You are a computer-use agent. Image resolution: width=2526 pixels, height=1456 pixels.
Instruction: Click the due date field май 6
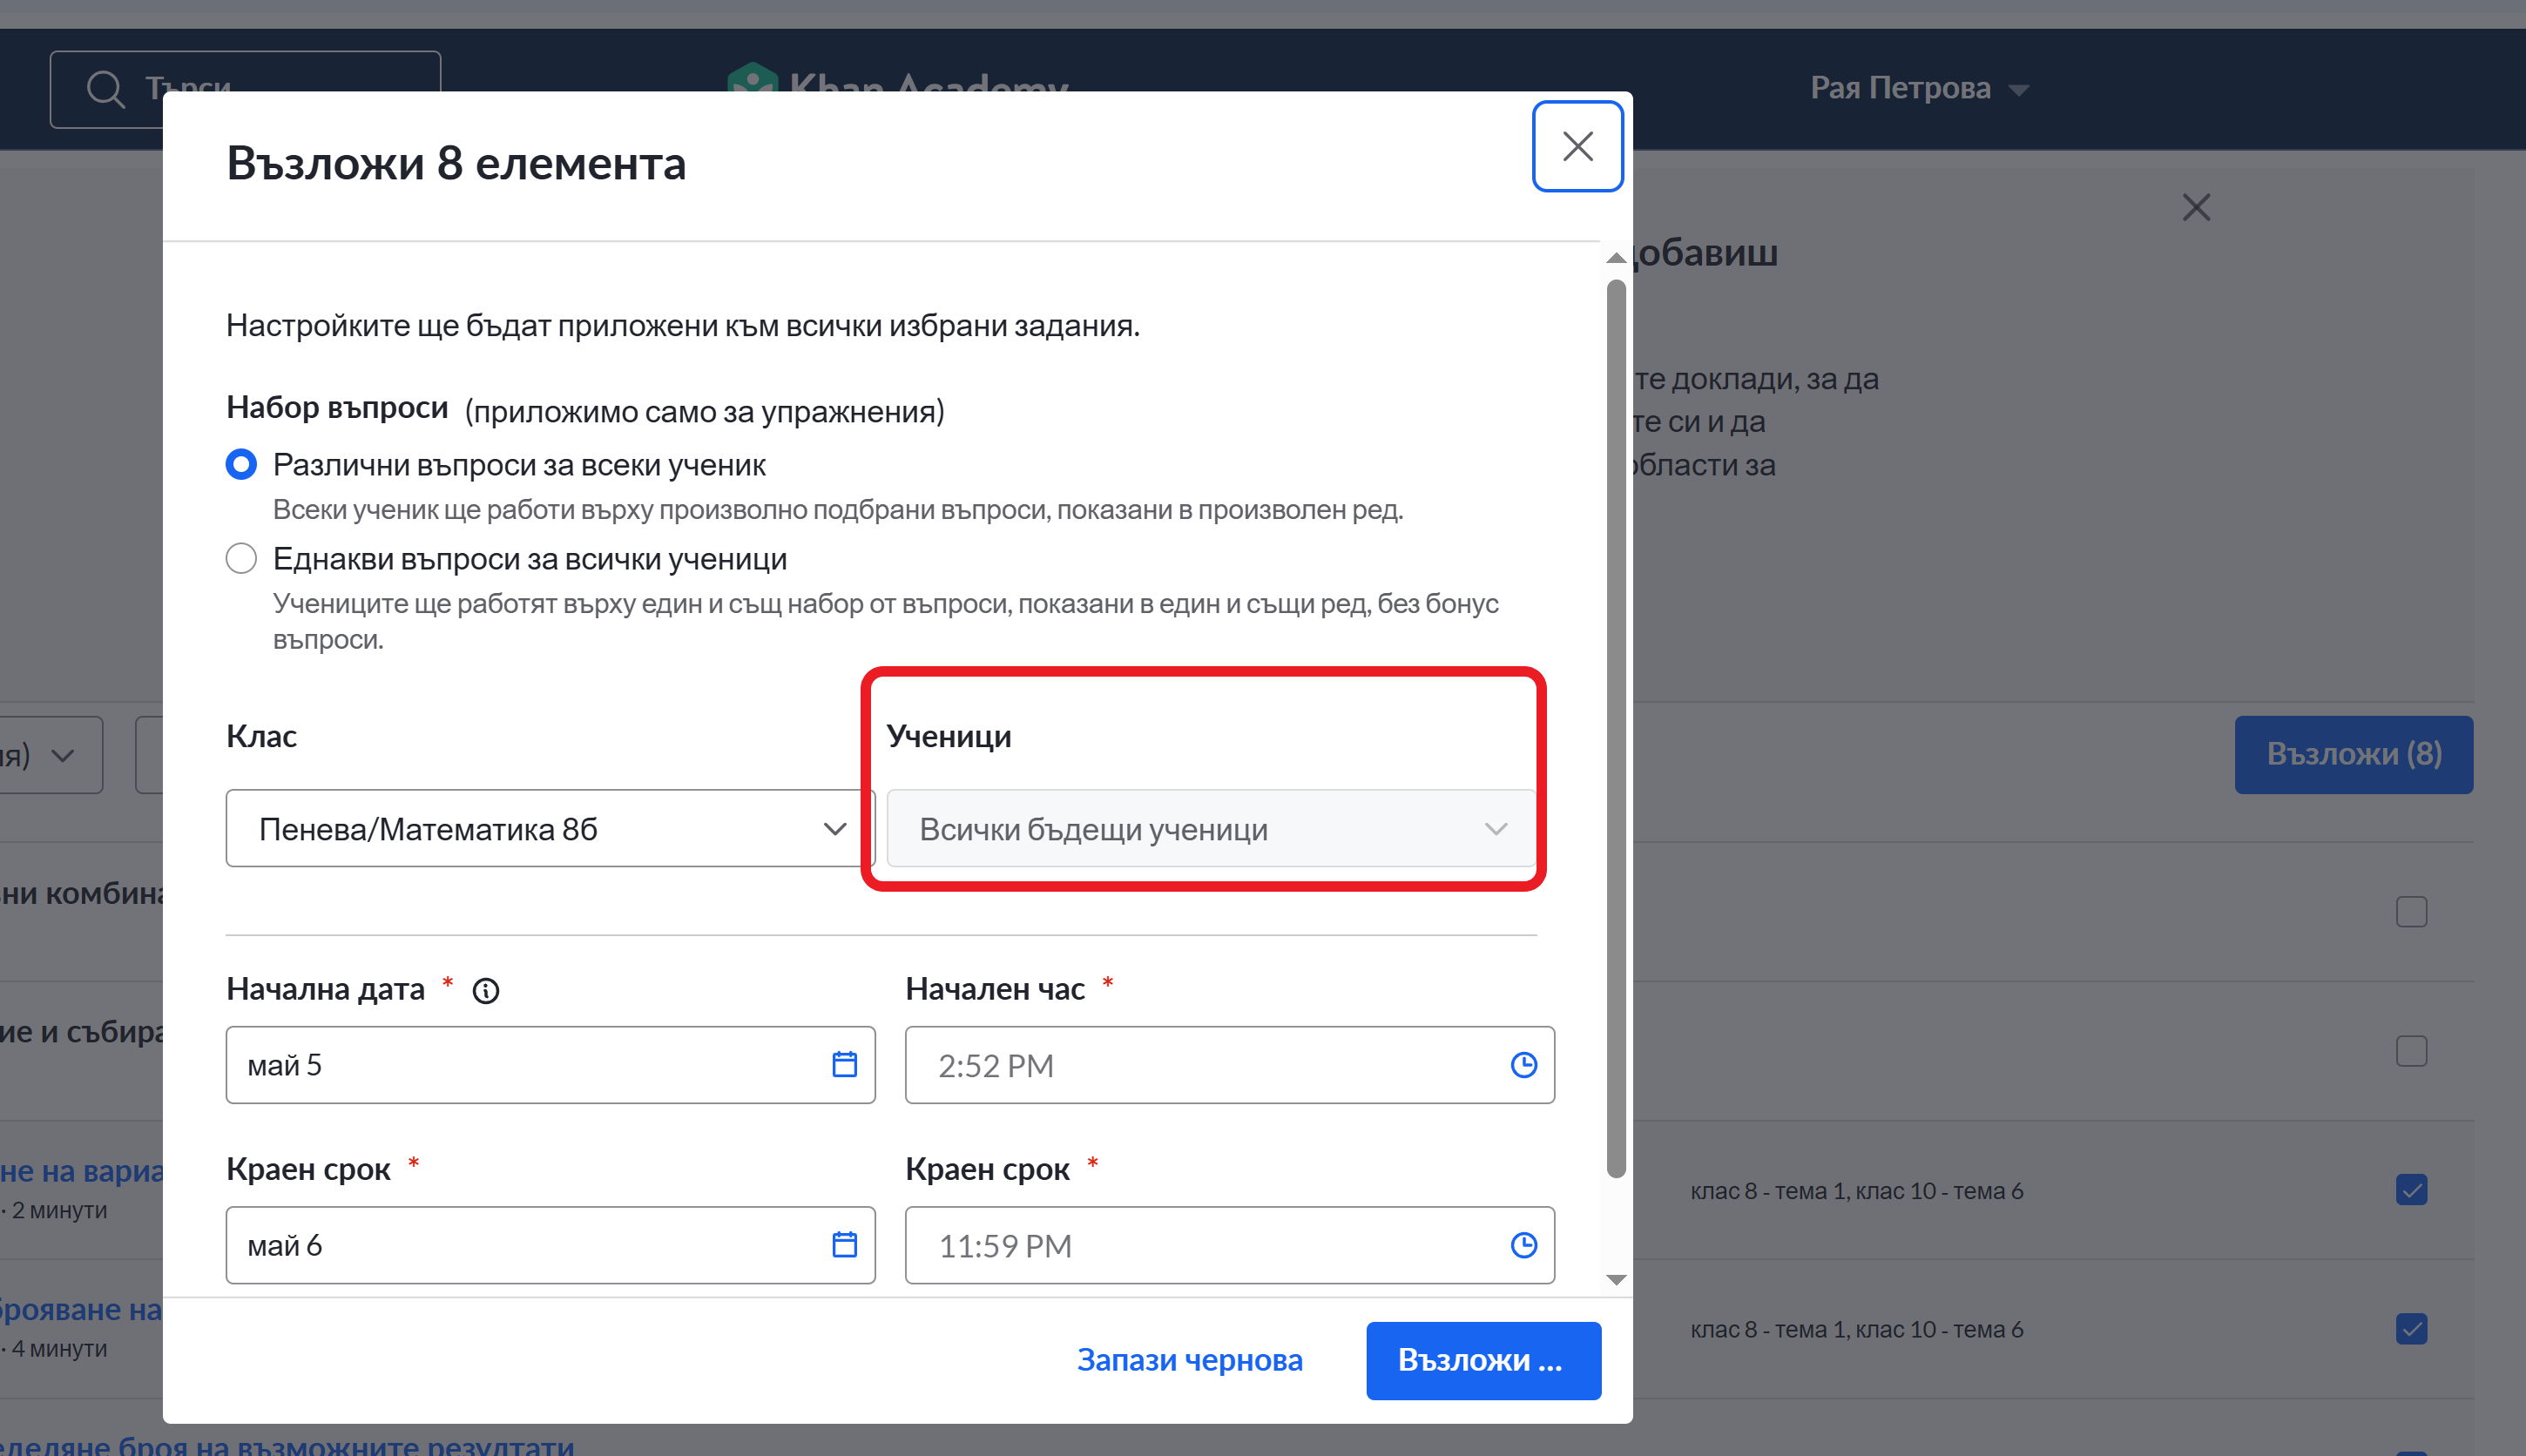click(550, 1244)
